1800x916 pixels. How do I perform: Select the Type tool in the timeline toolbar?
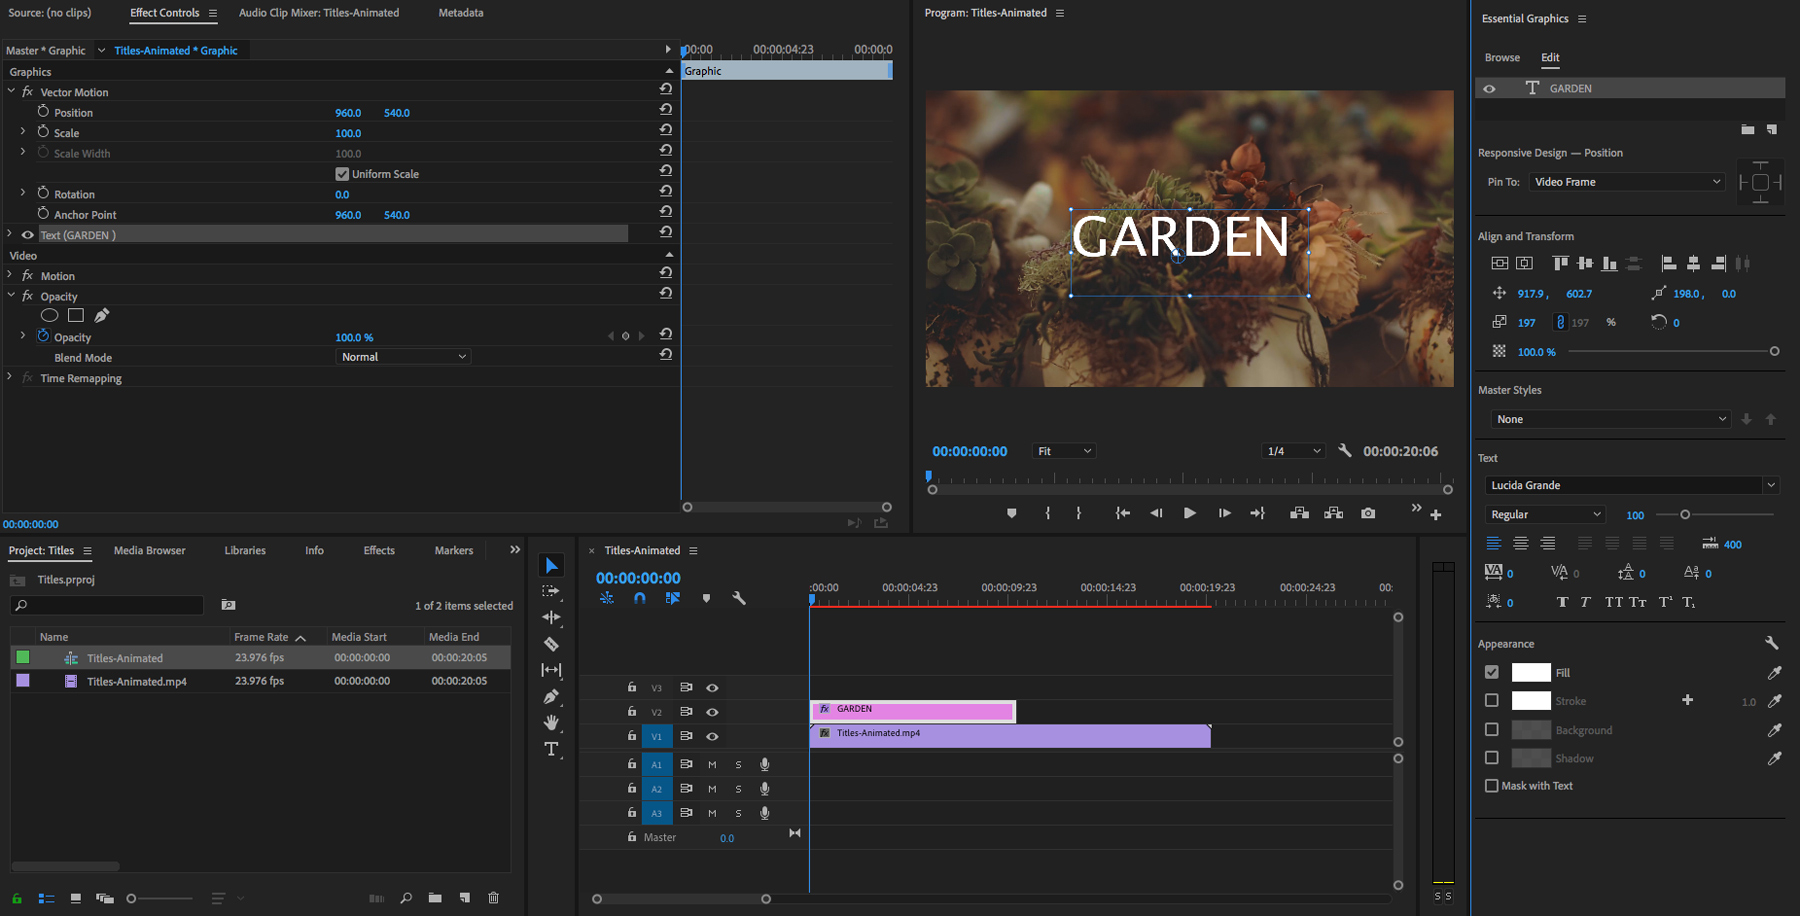pos(551,749)
